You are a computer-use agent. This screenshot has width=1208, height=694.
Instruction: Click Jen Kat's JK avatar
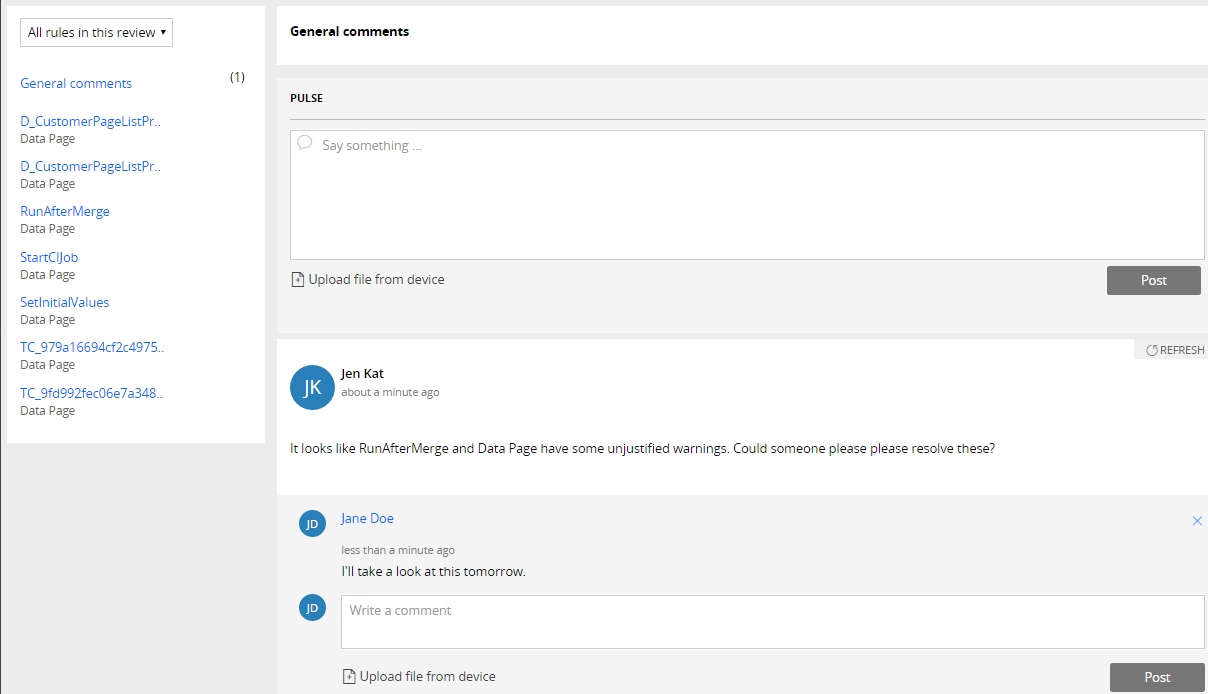click(312, 387)
